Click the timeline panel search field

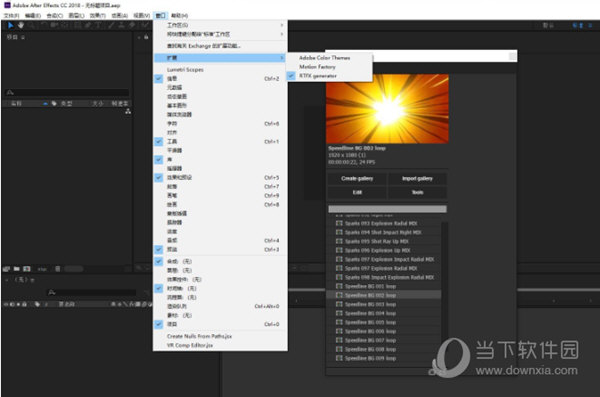(x=91, y=292)
